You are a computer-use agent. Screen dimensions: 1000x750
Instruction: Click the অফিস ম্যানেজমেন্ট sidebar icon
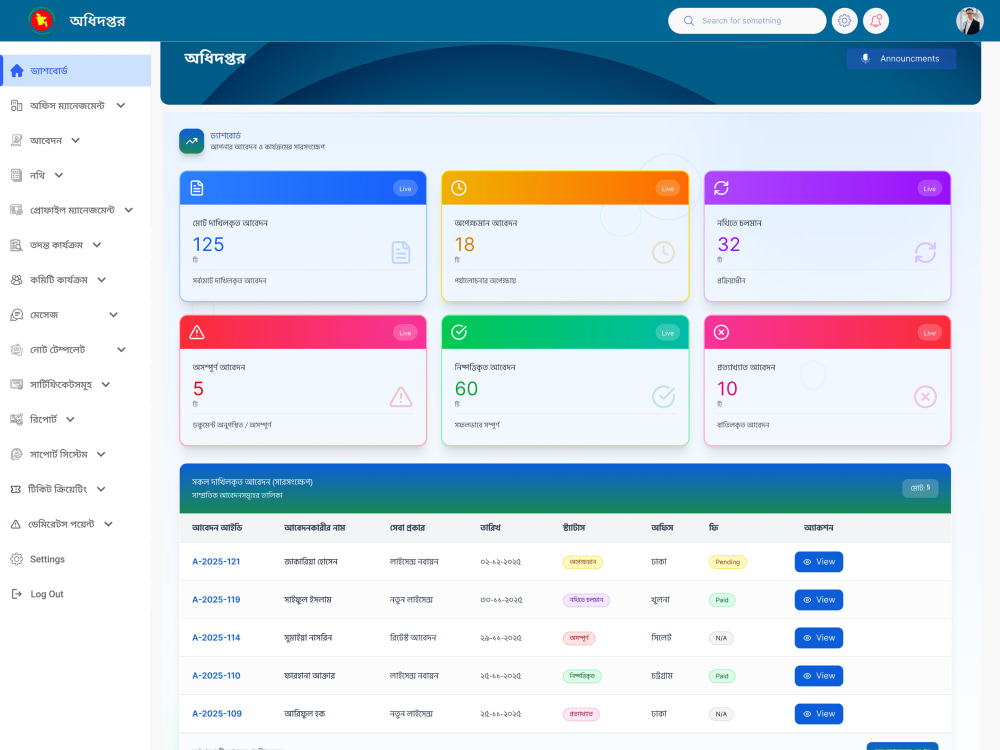click(x=17, y=105)
